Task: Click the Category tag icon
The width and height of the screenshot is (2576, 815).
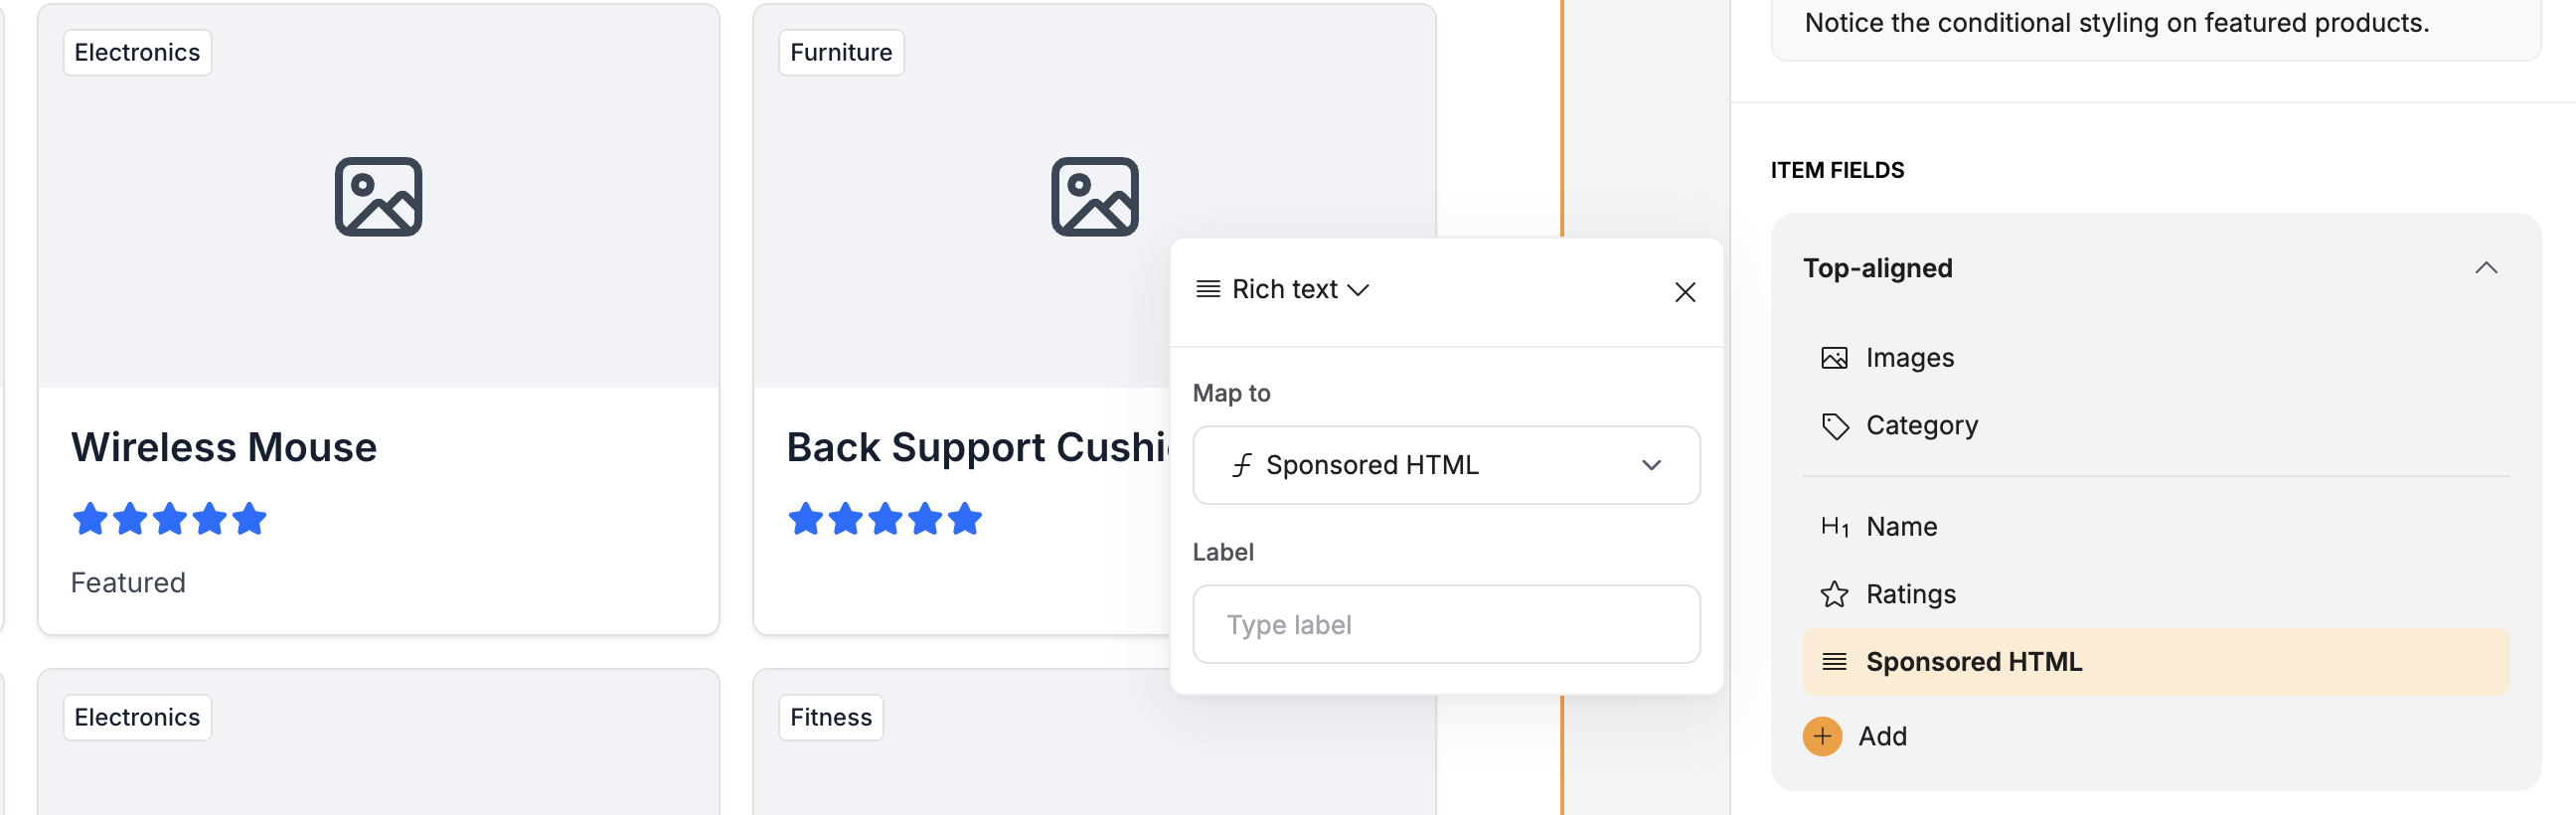Action: click(x=1834, y=426)
